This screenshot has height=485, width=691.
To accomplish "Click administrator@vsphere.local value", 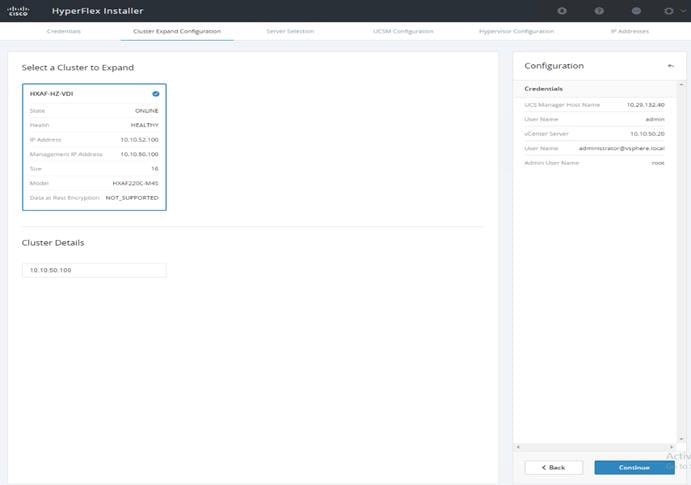I will [622, 148].
